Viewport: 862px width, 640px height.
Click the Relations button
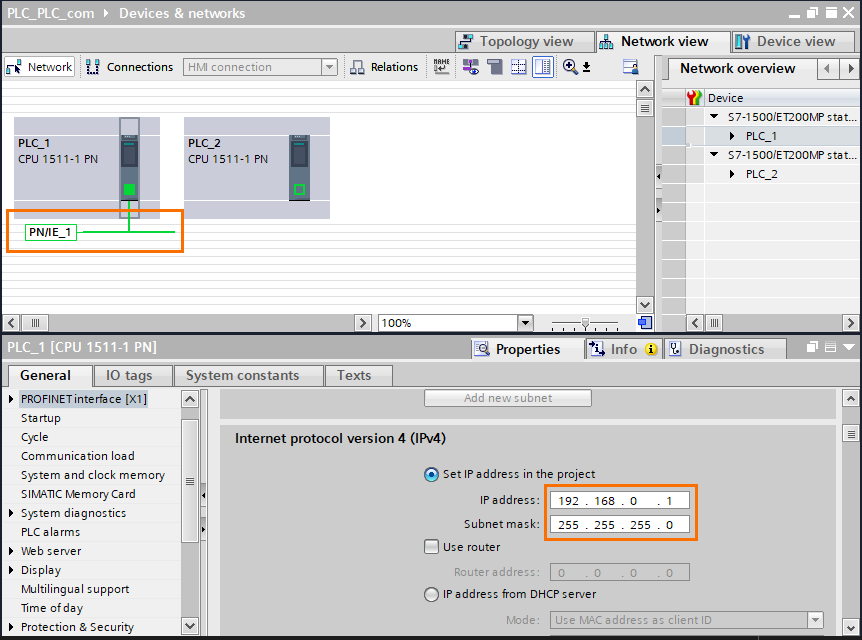[x=384, y=67]
